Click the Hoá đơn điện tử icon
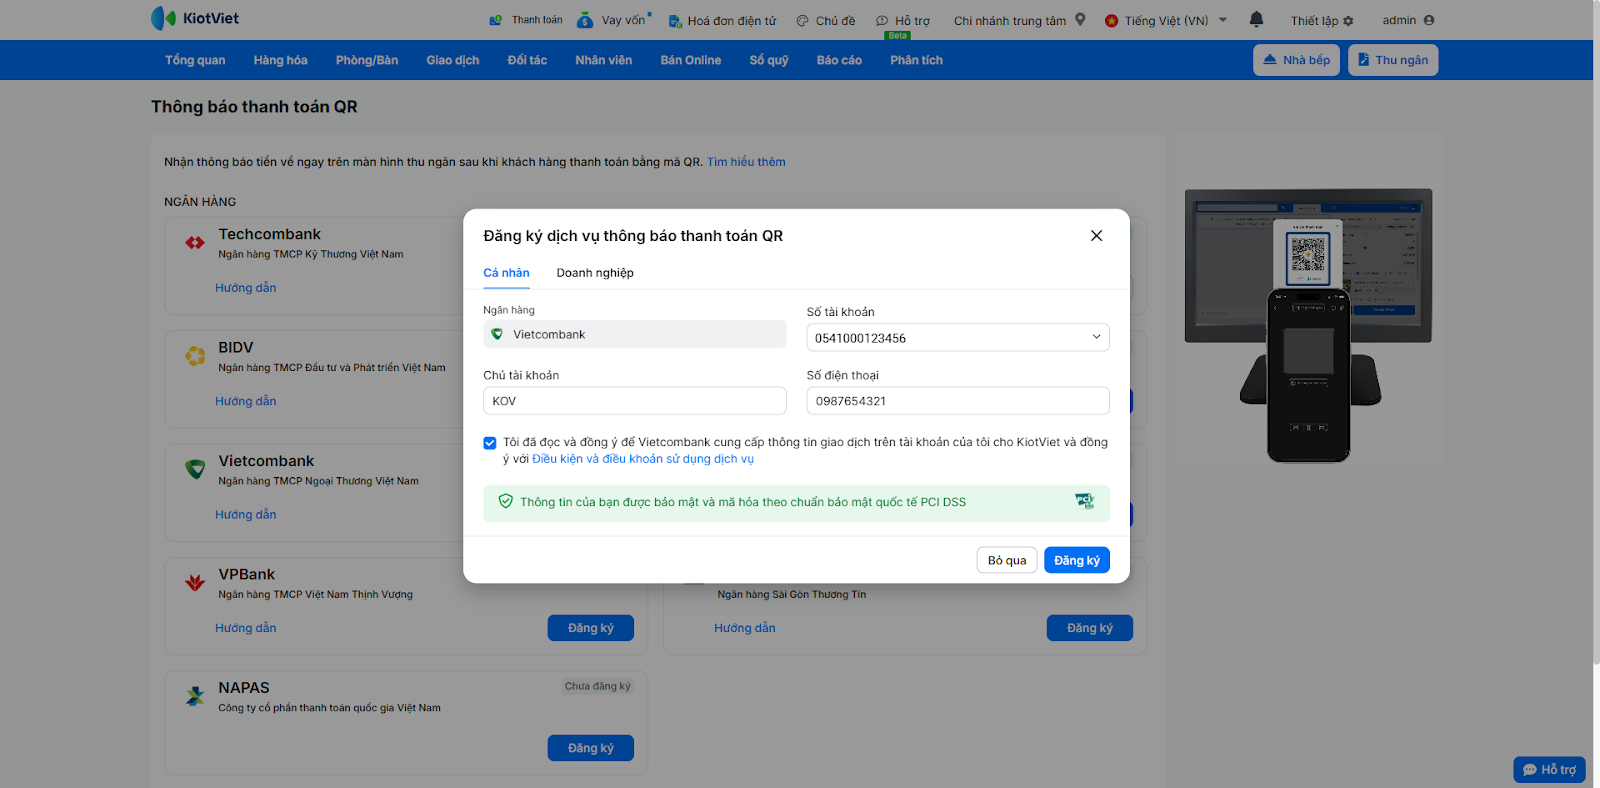1600x788 pixels. [675, 21]
